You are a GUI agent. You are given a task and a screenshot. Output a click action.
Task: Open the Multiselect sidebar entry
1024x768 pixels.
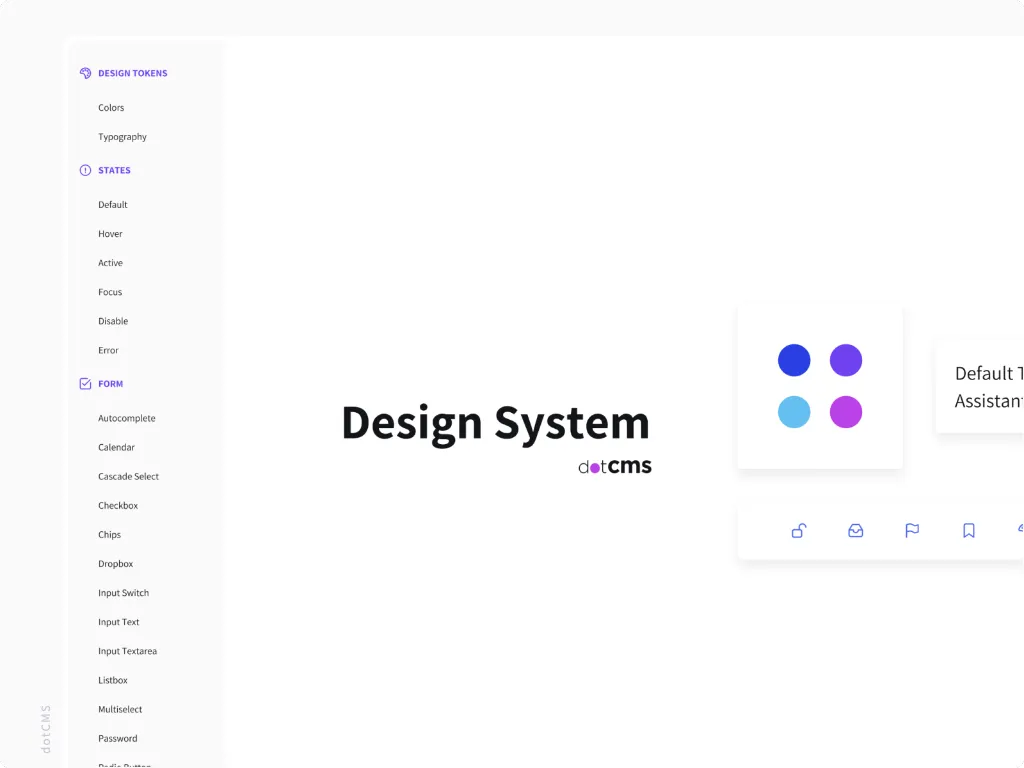120,710
